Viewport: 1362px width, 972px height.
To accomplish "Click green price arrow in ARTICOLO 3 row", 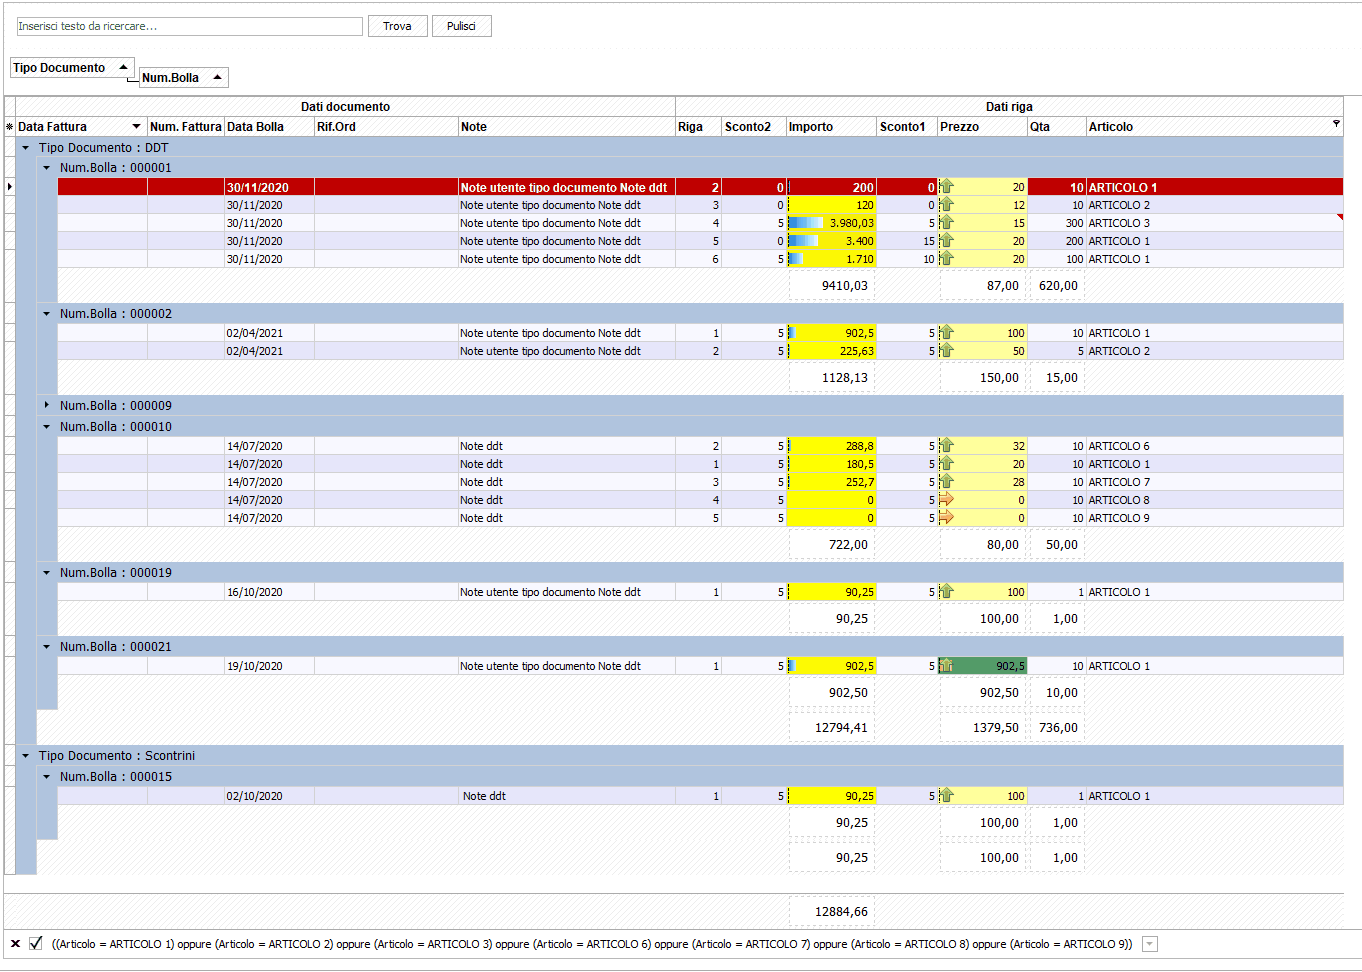I will pos(947,223).
